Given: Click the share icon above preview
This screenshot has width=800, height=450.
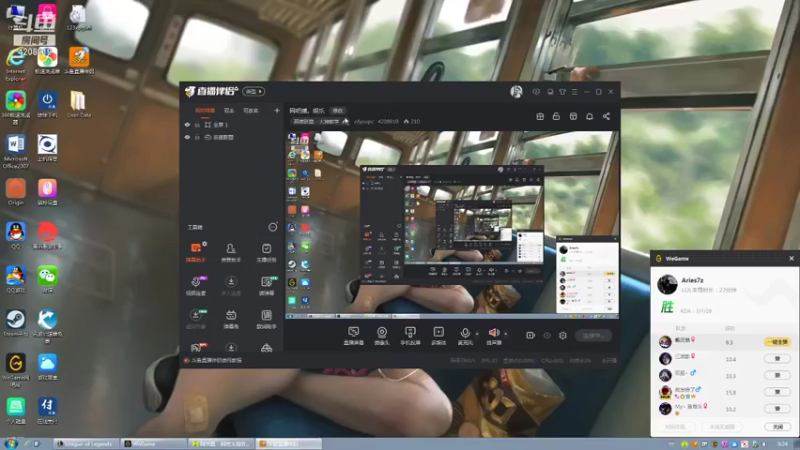Looking at the screenshot, I should click(x=606, y=116).
